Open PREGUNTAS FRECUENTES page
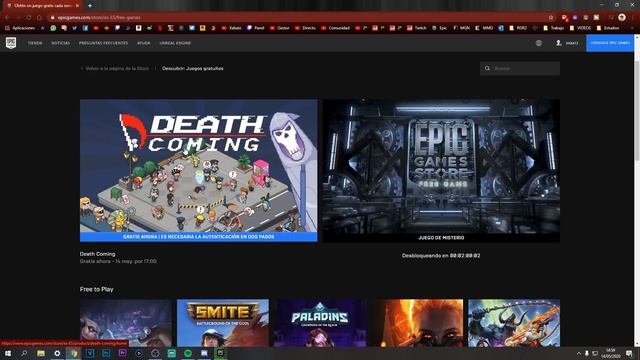This screenshot has width=640, height=360. pos(103,43)
